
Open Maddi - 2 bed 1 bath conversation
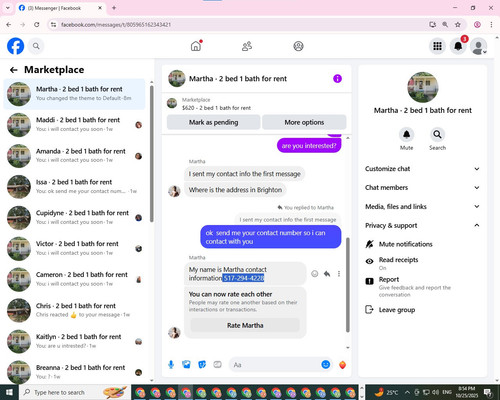tap(75, 125)
